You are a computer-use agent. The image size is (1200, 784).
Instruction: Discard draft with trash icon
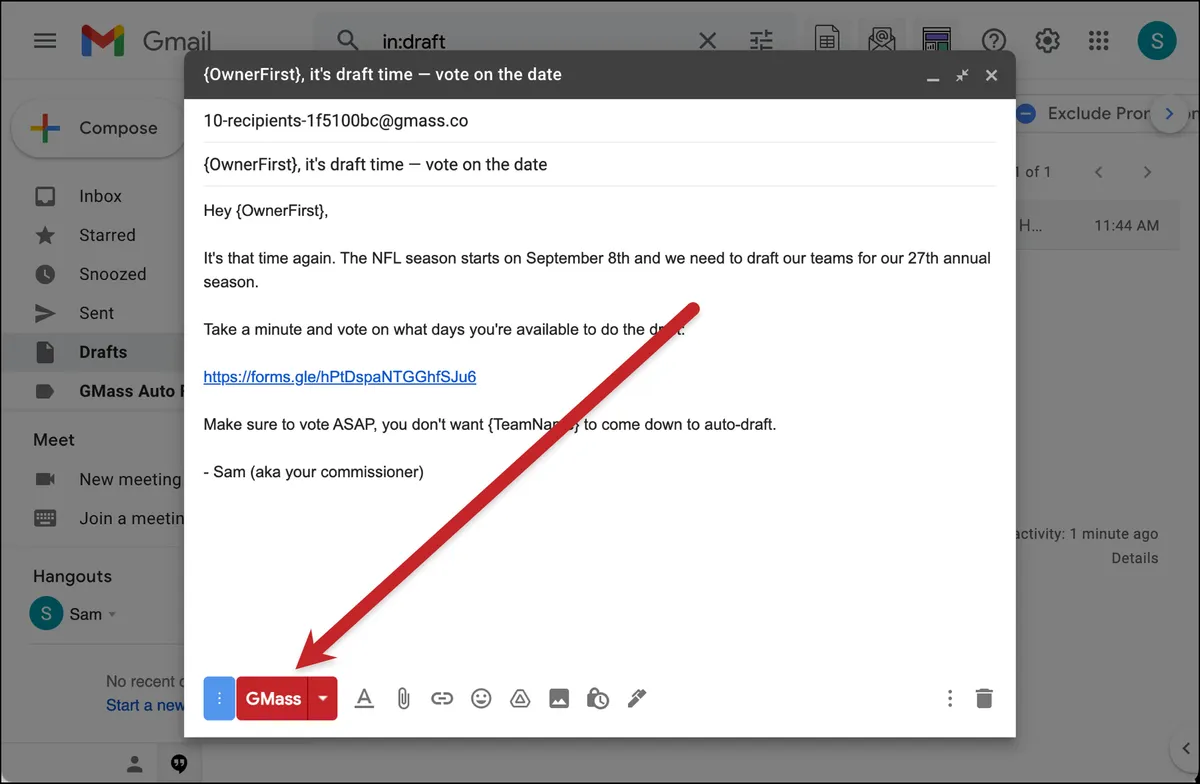pos(984,699)
